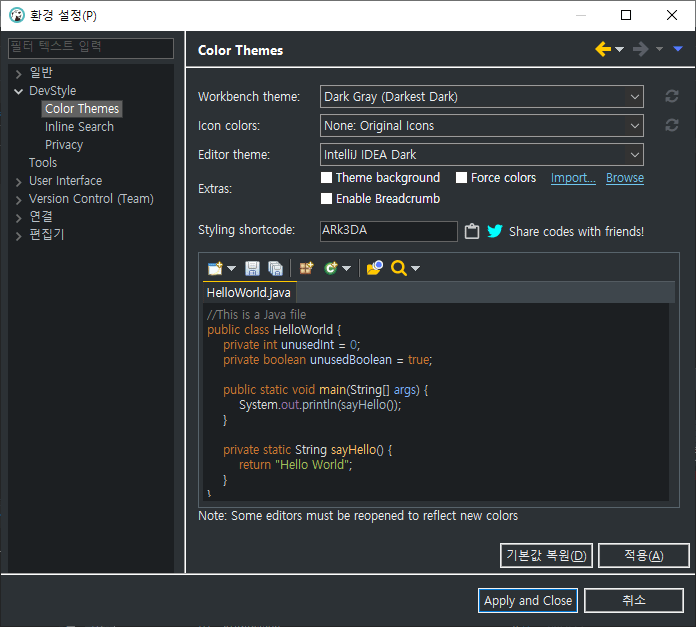The image size is (696, 627).
Task: Click refresh icon beside Workbench theme
Action: tap(672, 97)
